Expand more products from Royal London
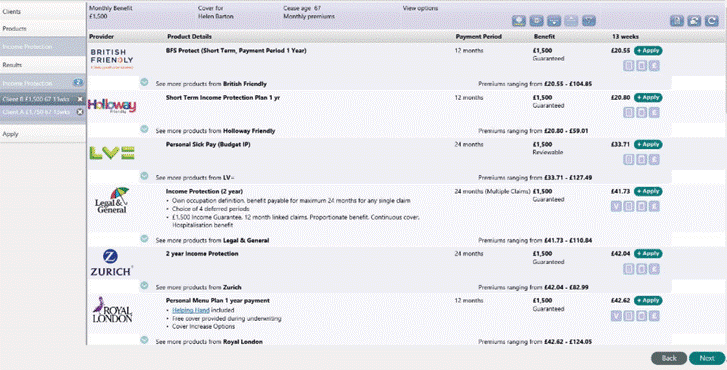 [144, 340]
